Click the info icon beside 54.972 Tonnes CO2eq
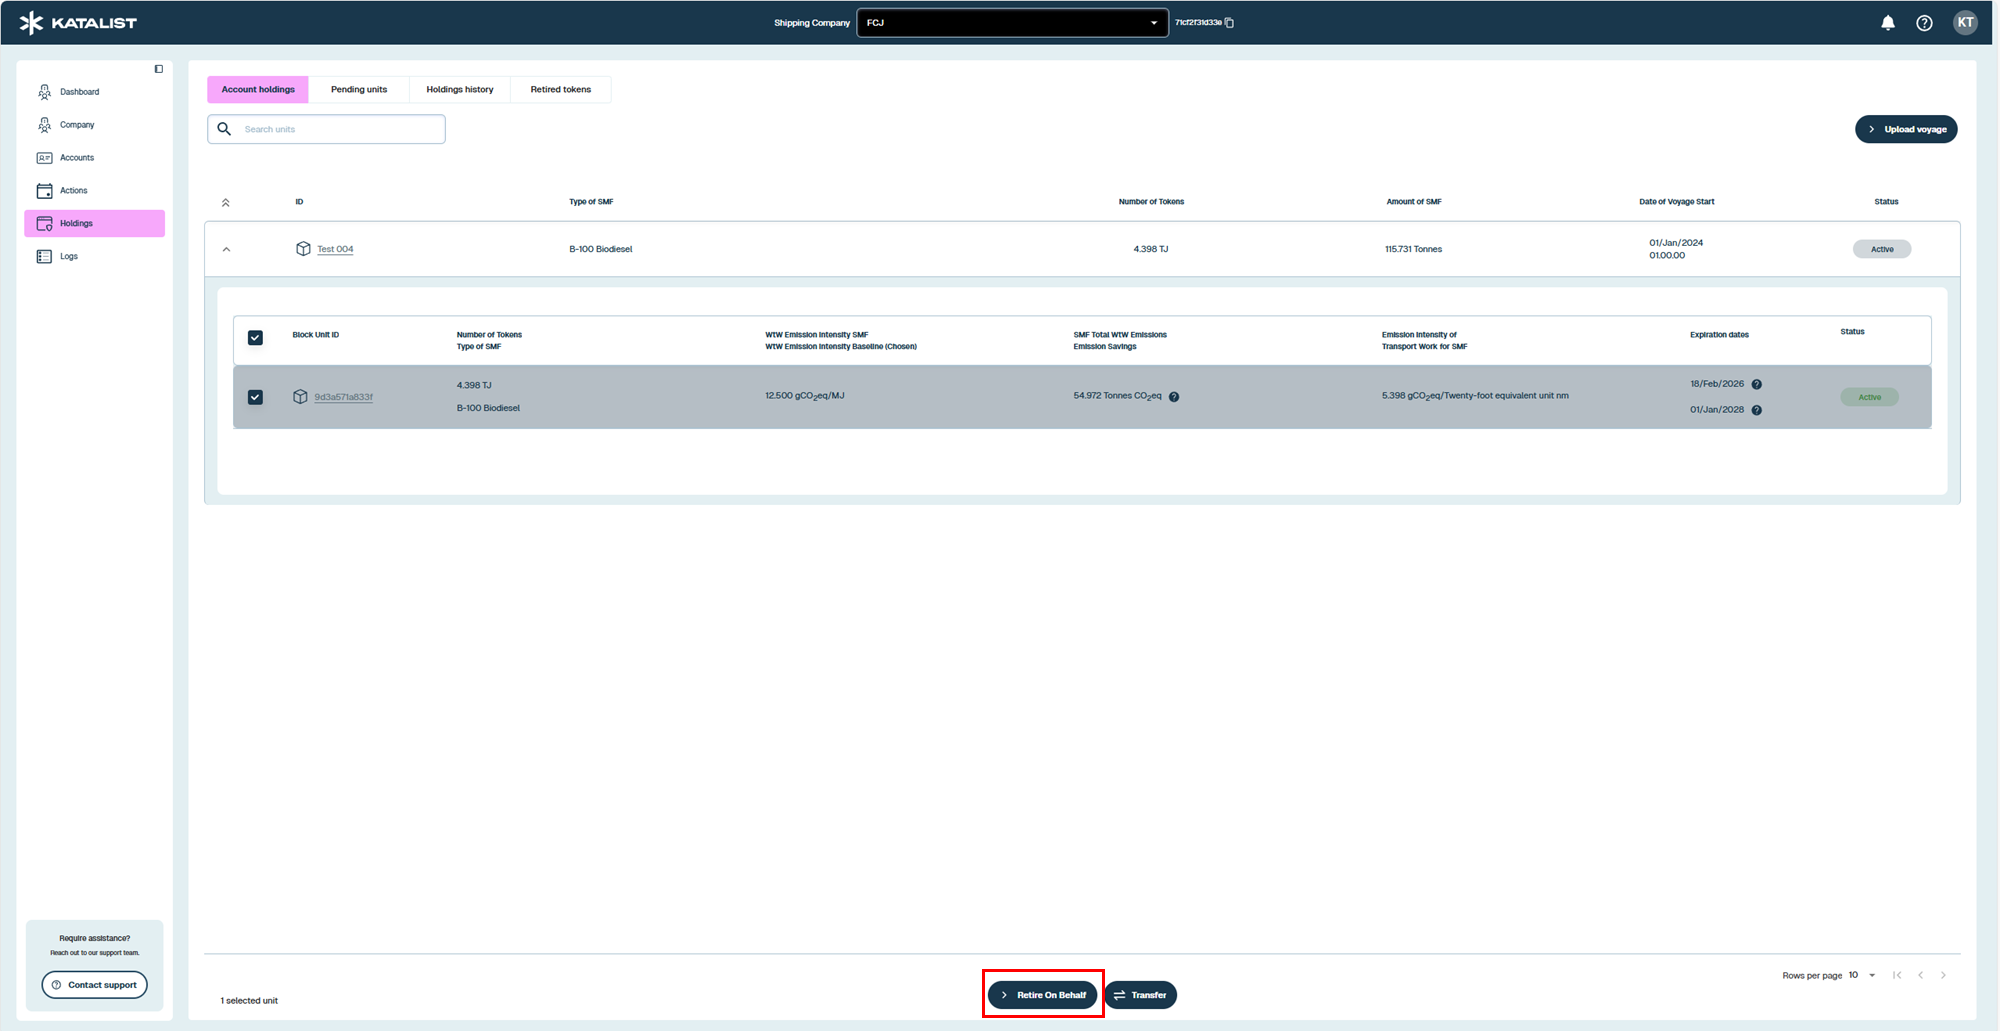Viewport: 2000px width, 1031px height. pos(1174,397)
